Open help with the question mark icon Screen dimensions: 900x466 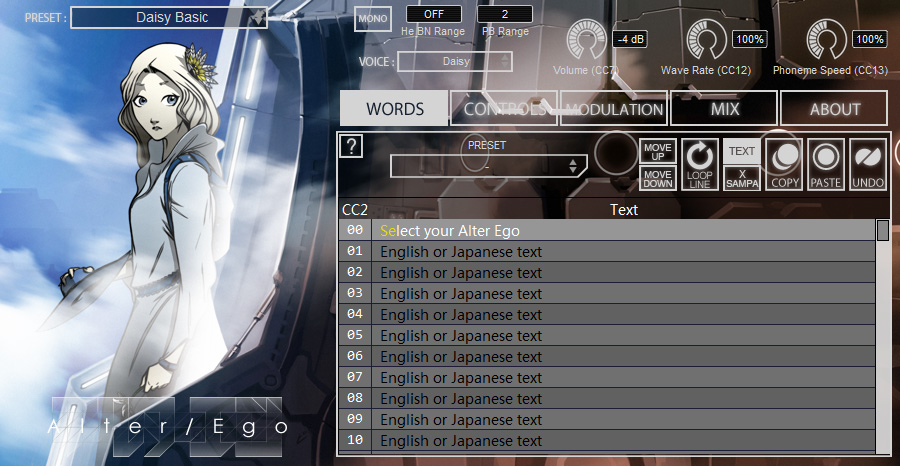[351, 147]
